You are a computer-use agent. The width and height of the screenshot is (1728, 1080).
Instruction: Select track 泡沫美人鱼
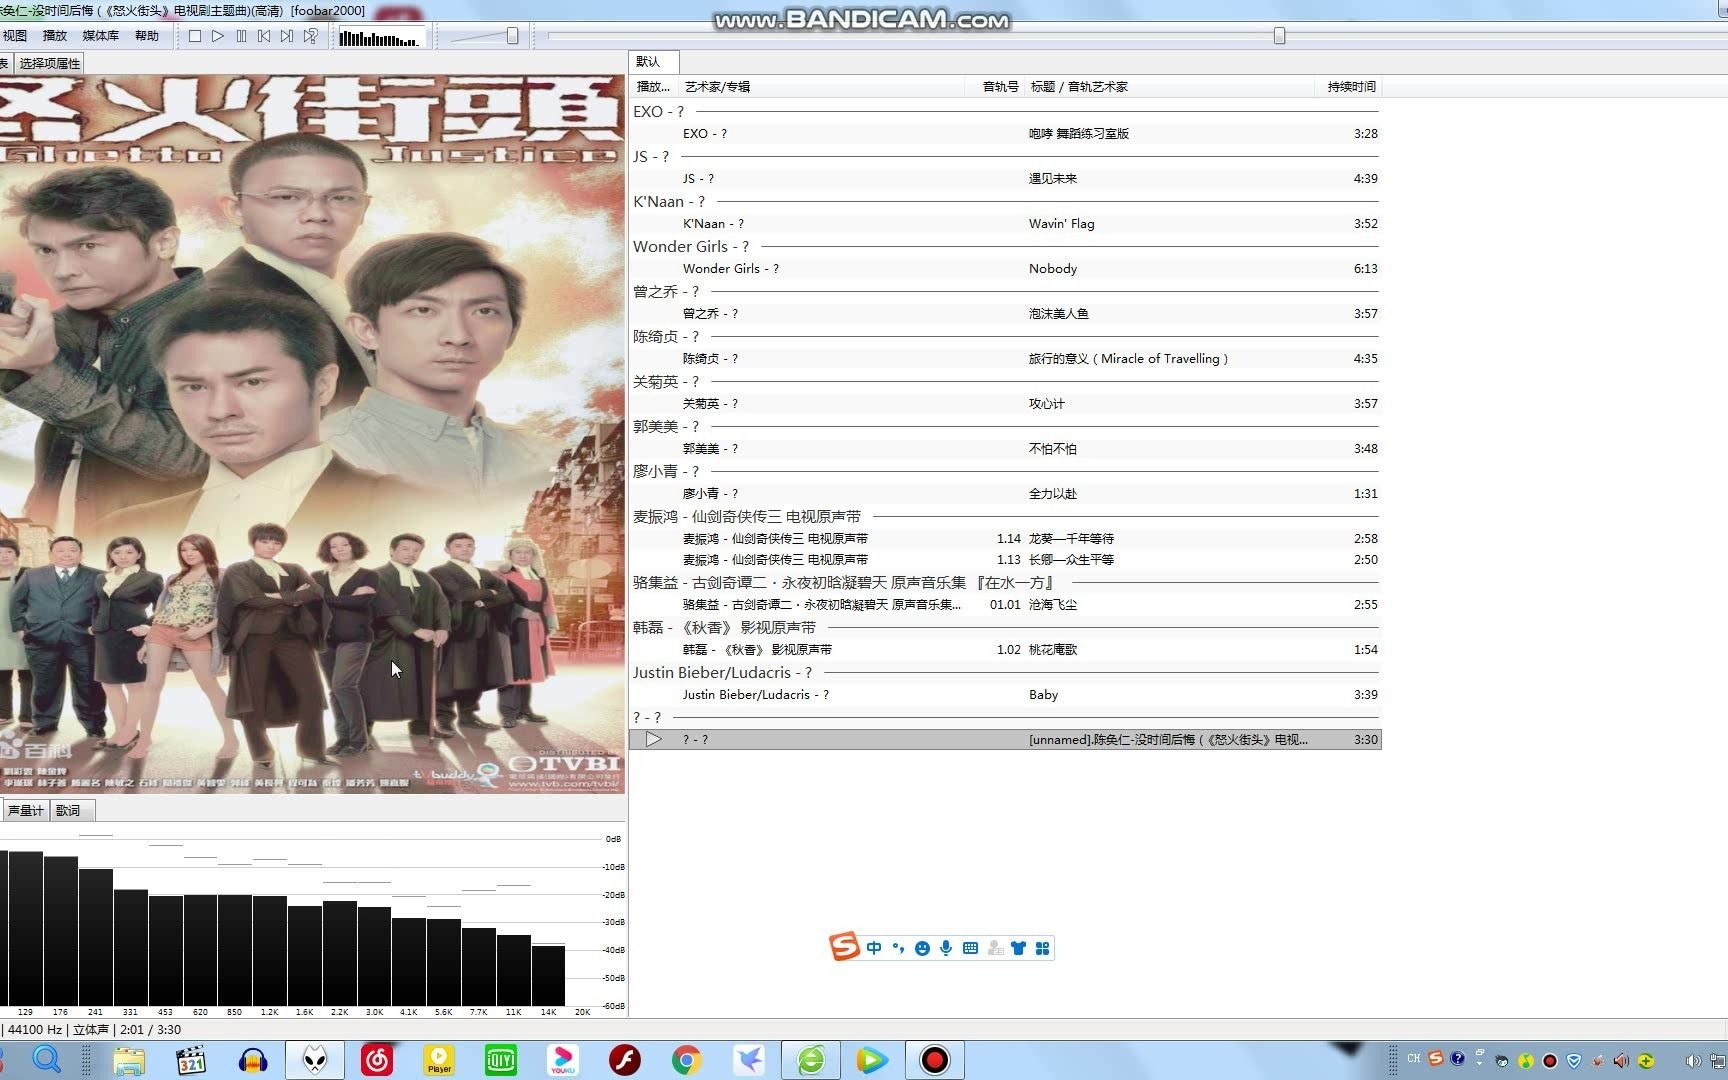[x=1005, y=314]
